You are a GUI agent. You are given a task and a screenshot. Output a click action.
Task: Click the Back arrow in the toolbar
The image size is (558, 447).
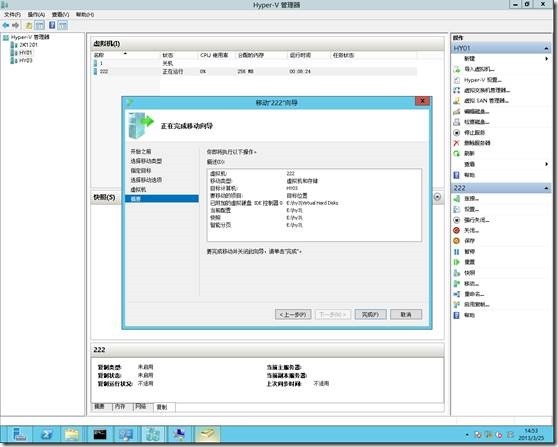click(x=6, y=25)
